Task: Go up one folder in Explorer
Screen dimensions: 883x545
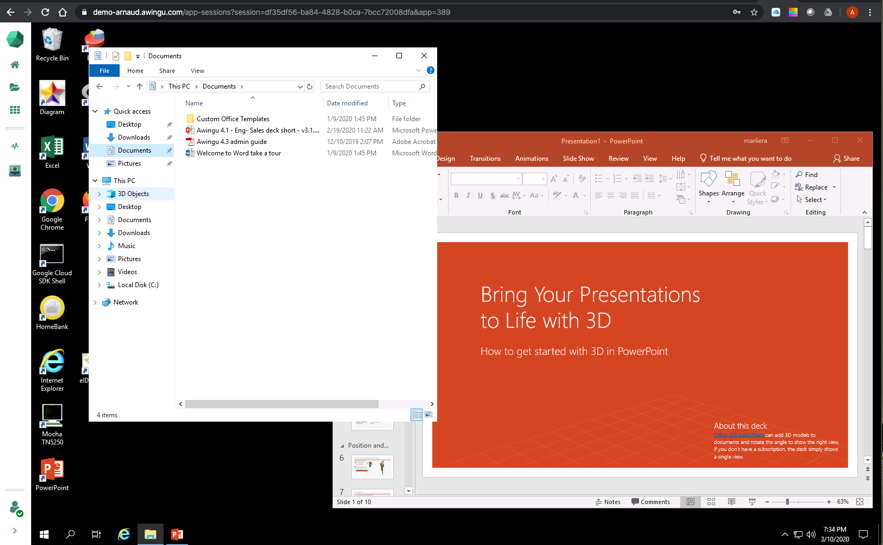Action: point(140,87)
